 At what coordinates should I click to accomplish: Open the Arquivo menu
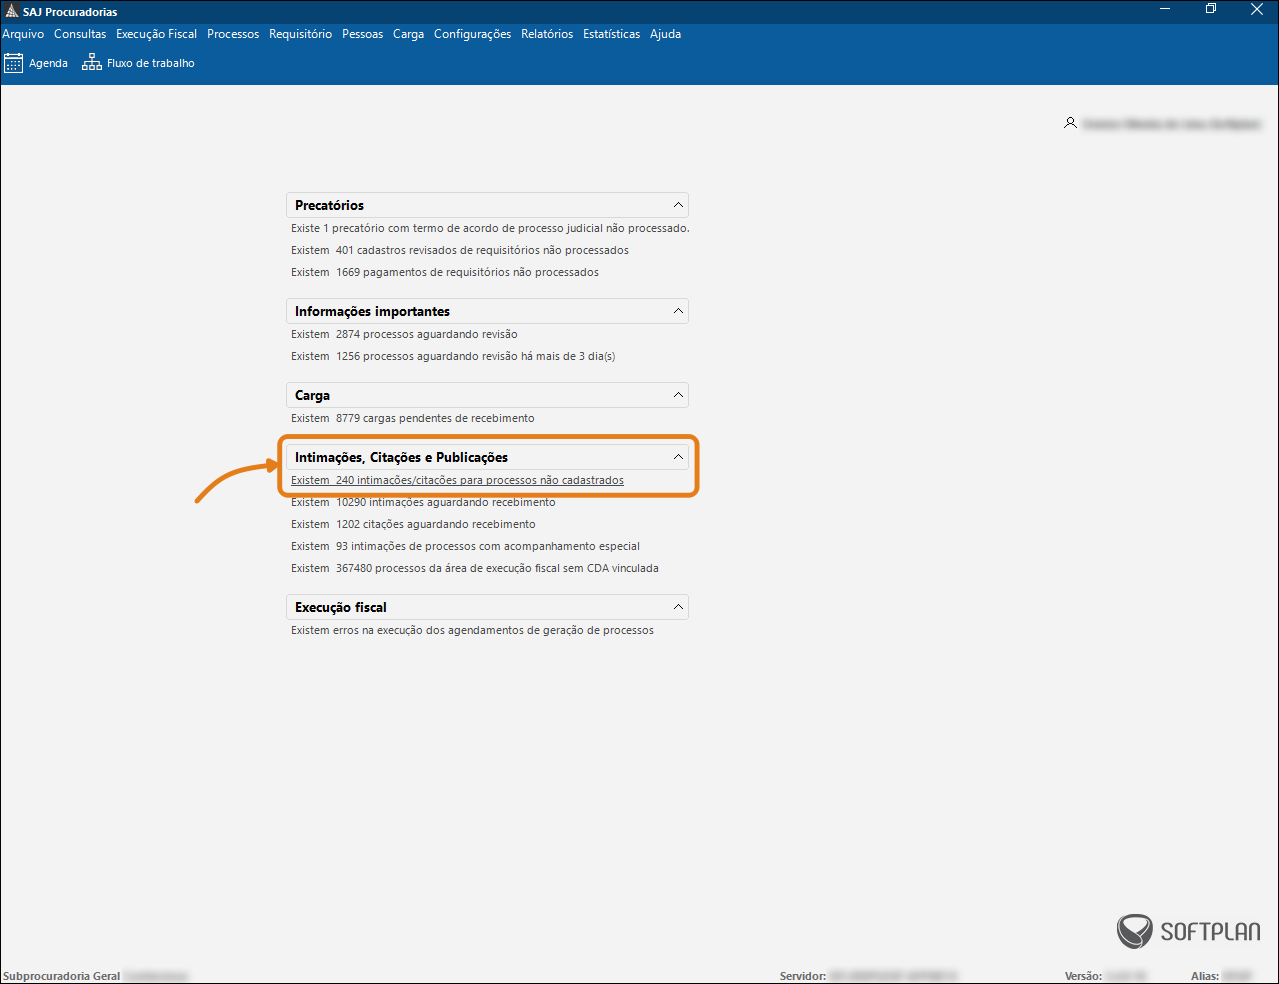click(x=23, y=34)
